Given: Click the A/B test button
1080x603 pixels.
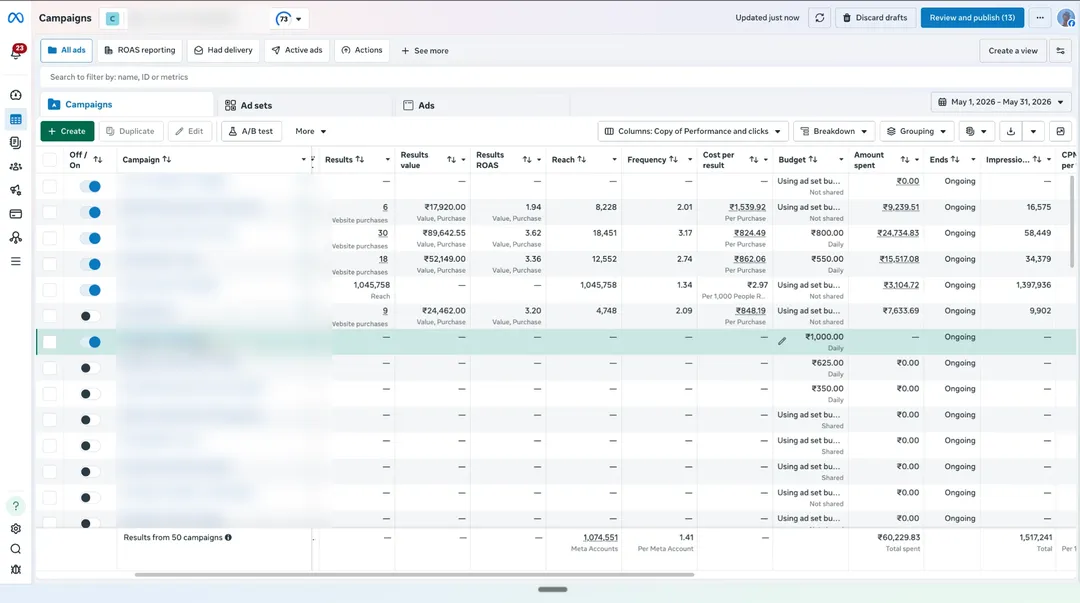Looking at the screenshot, I should 251,131.
